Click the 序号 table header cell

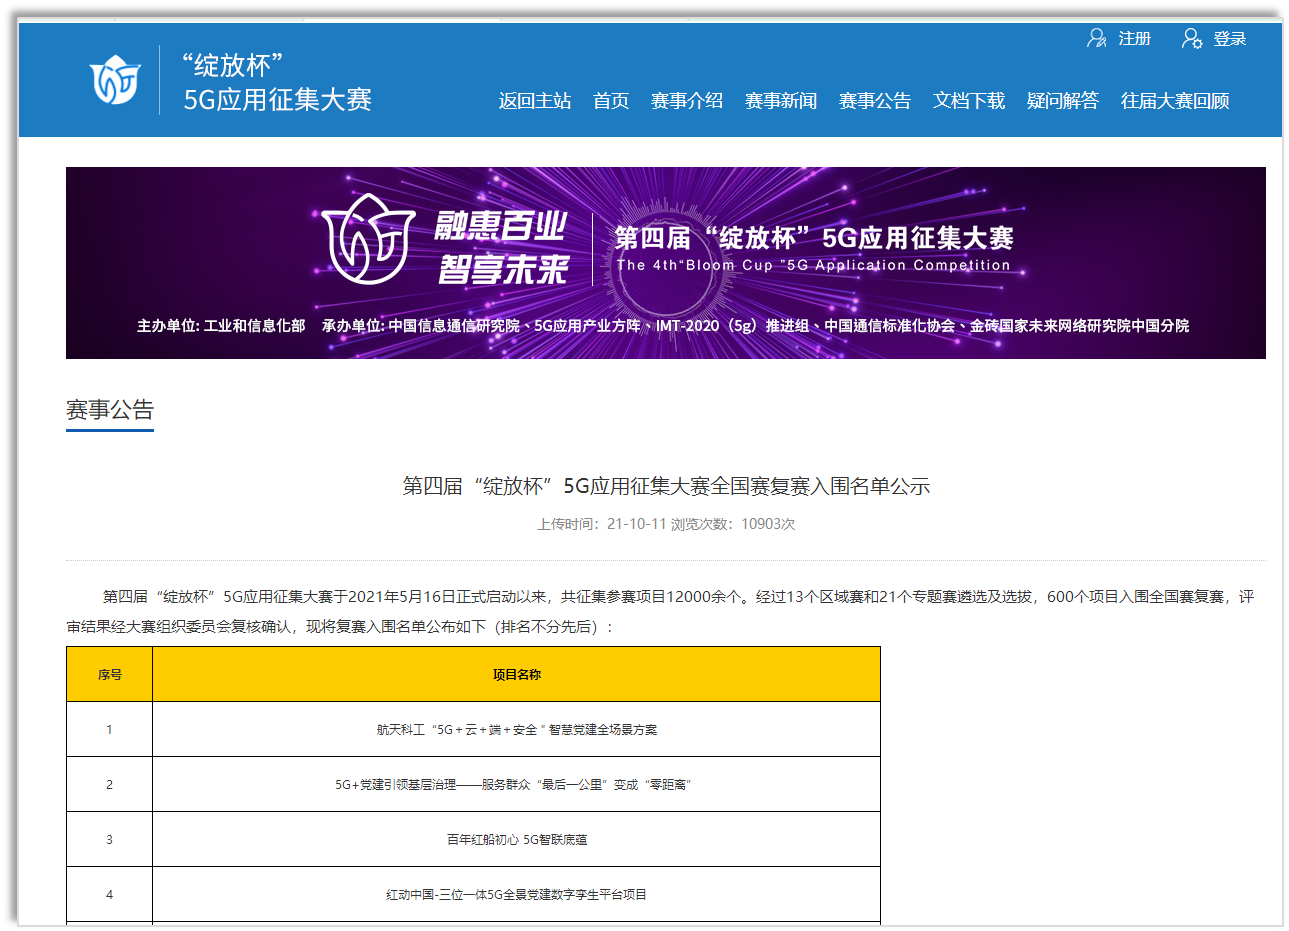point(110,674)
